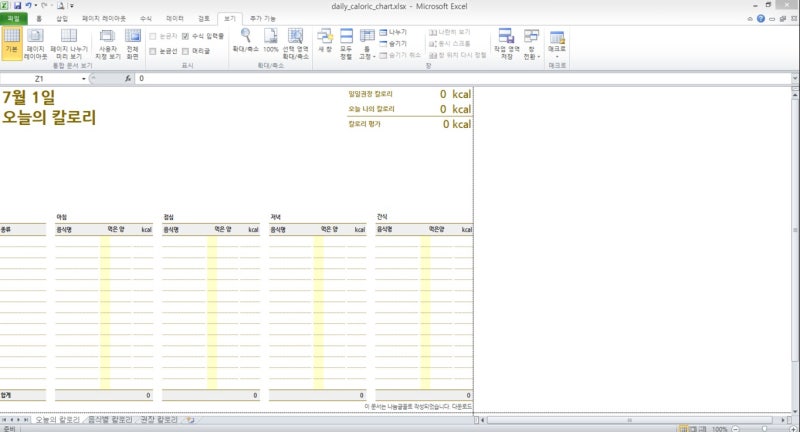
Task: Open the Formulas (수식) ribbon tab
Action: pos(146,18)
